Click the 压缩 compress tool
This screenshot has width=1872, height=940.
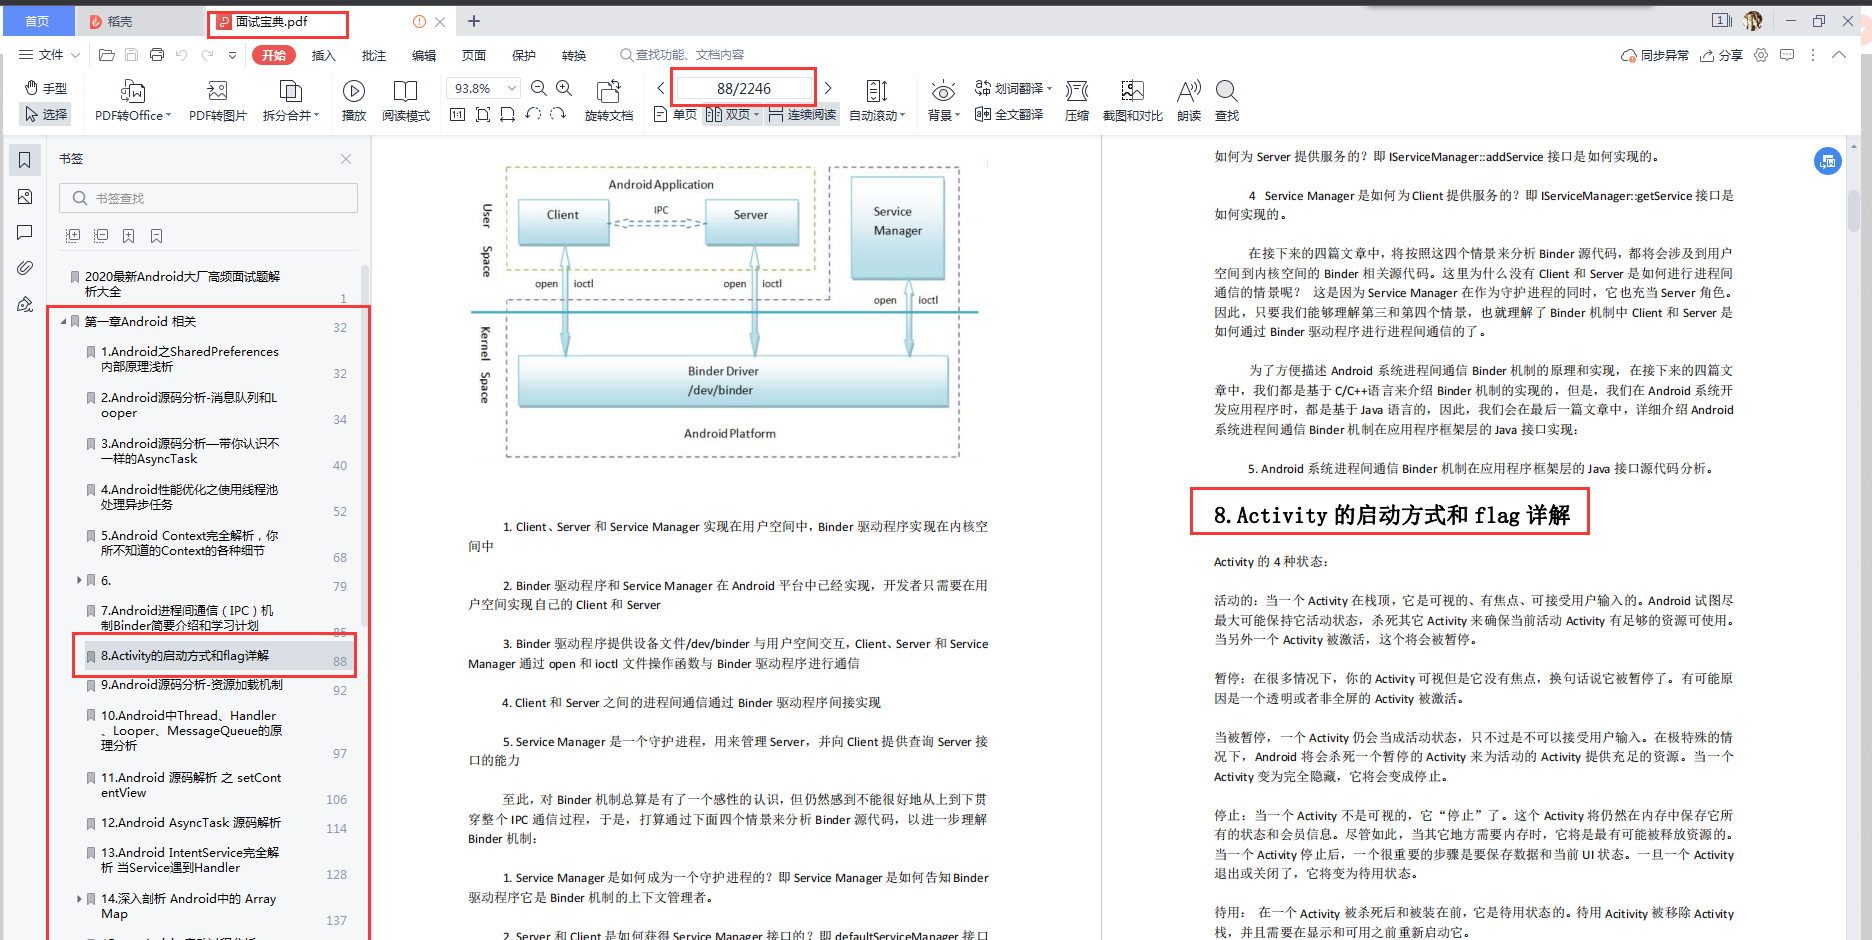click(x=1077, y=102)
